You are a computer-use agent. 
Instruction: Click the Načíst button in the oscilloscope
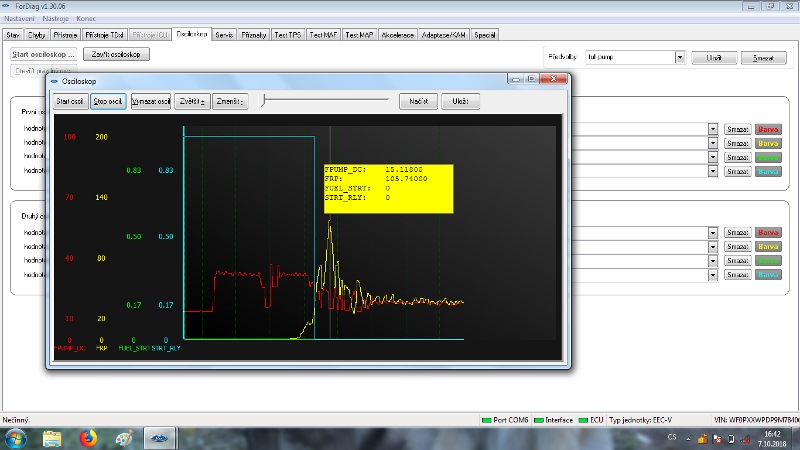419,101
